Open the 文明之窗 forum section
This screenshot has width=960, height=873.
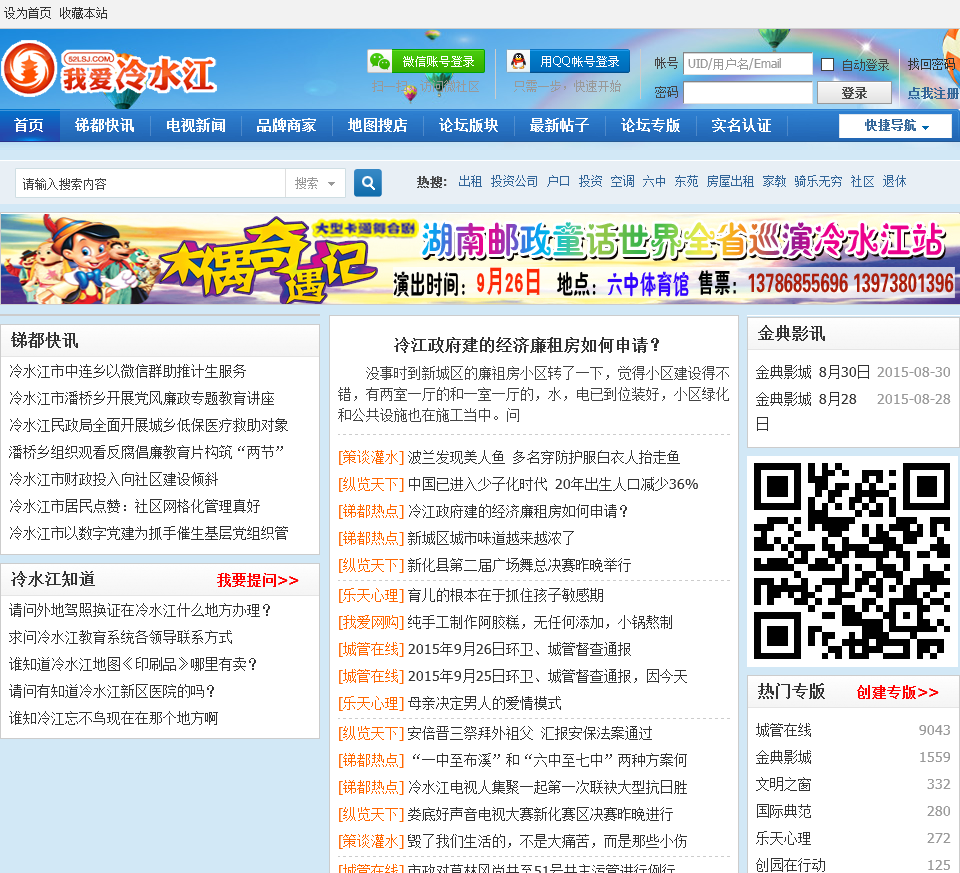pyautogui.click(x=783, y=784)
